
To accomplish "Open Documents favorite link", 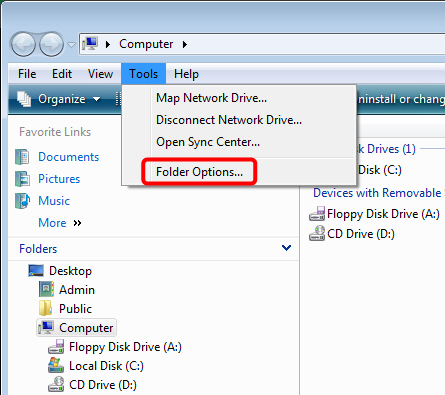I will pyautogui.click(x=69, y=157).
